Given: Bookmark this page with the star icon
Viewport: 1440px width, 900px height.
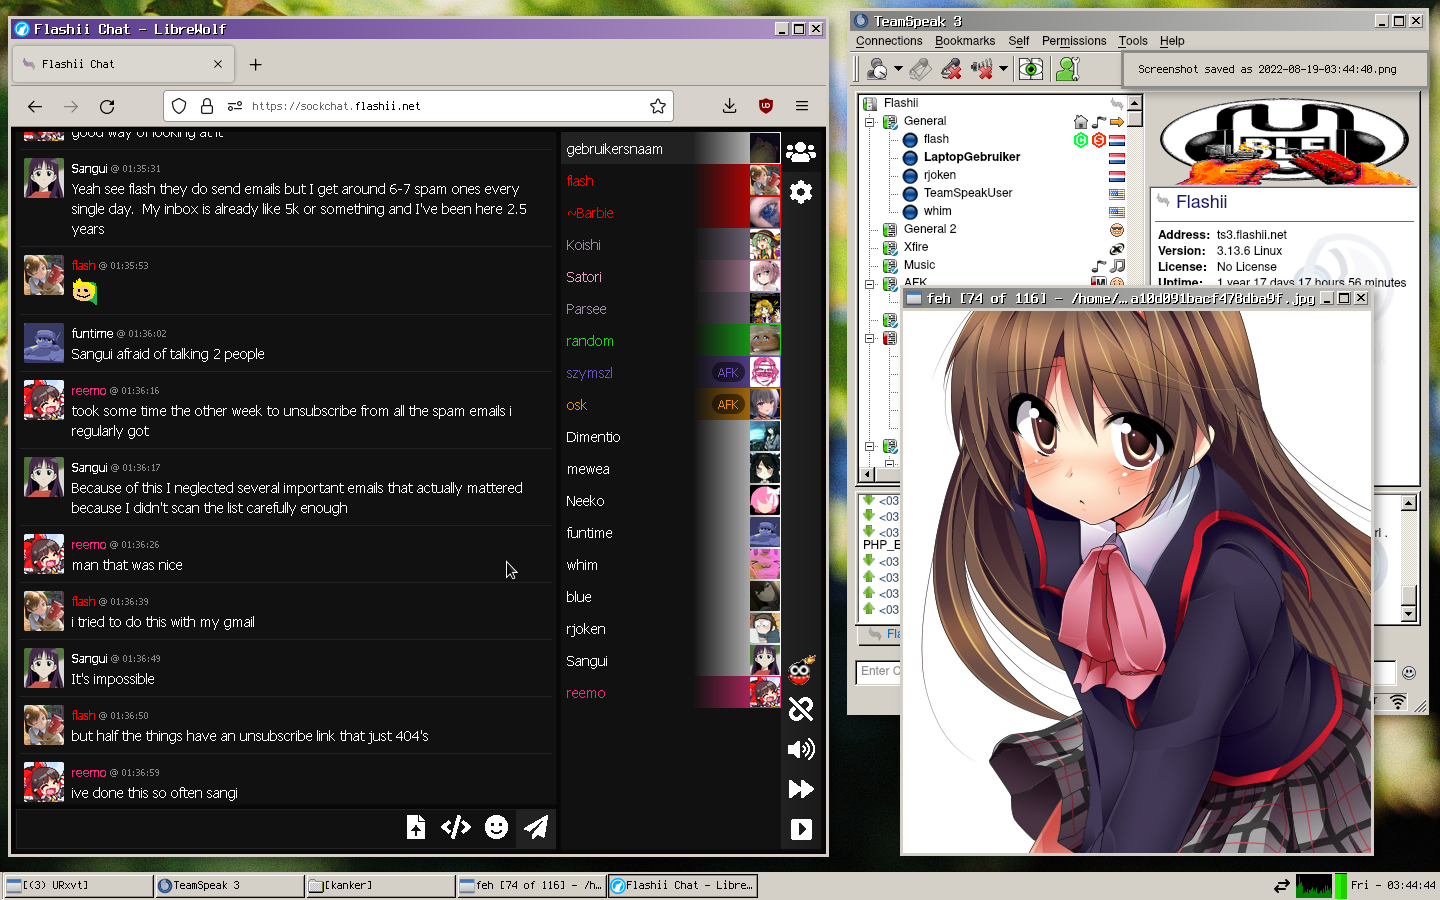Looking at the screenshot, I should [658, 106].
